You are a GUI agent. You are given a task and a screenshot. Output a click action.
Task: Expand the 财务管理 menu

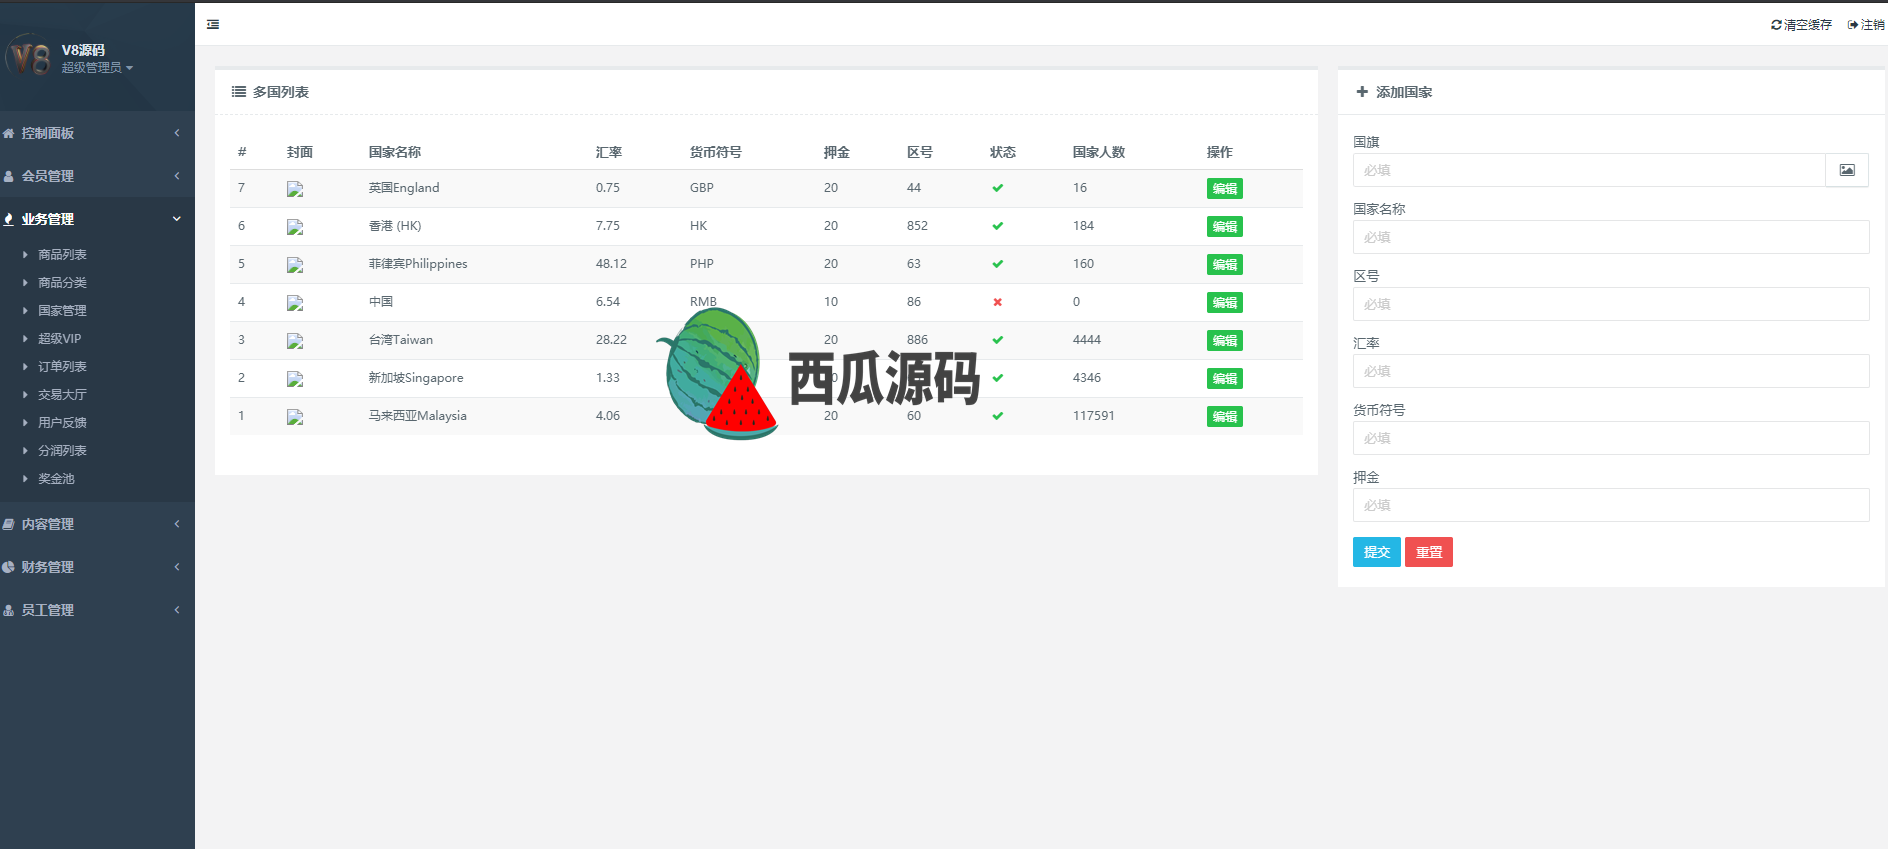pyautogui.click(x=97, y=567)
